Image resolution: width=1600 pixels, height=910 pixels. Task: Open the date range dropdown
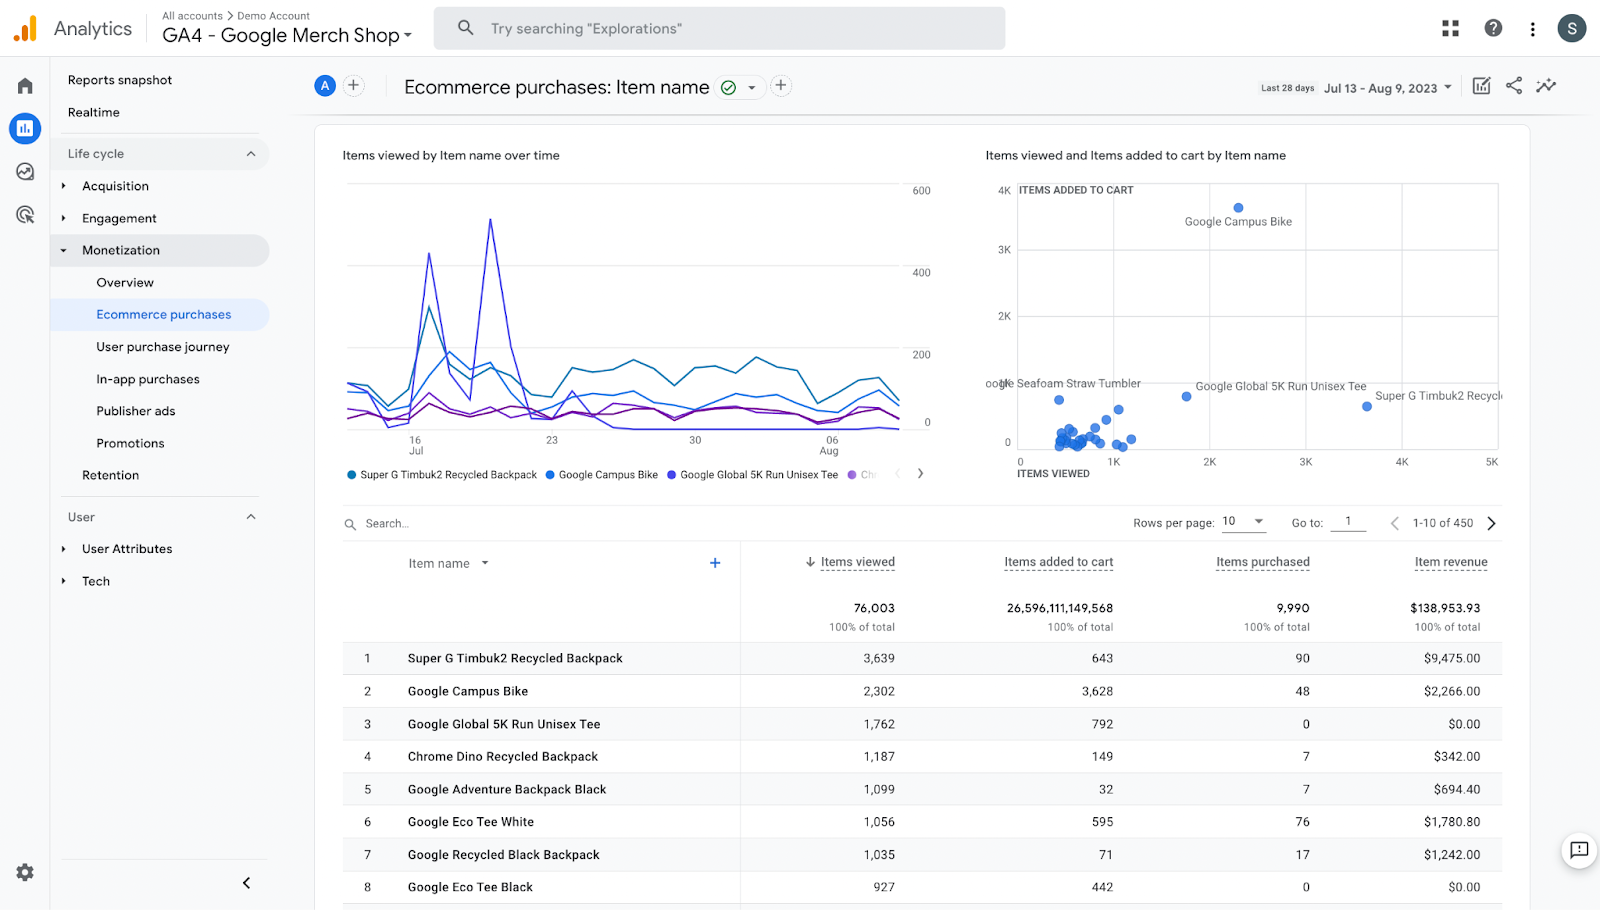tap(1389, 88)
